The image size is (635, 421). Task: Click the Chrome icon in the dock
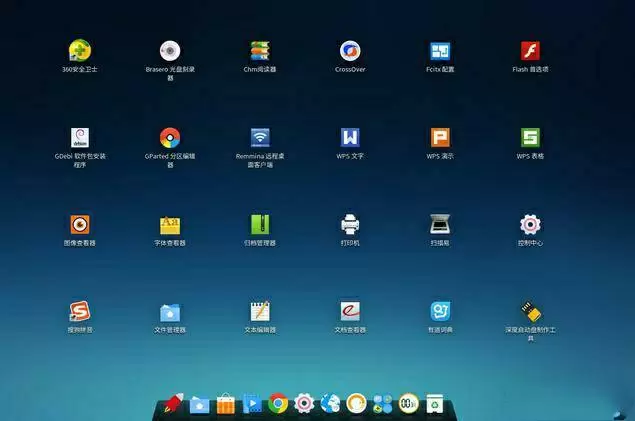[278, 403]
